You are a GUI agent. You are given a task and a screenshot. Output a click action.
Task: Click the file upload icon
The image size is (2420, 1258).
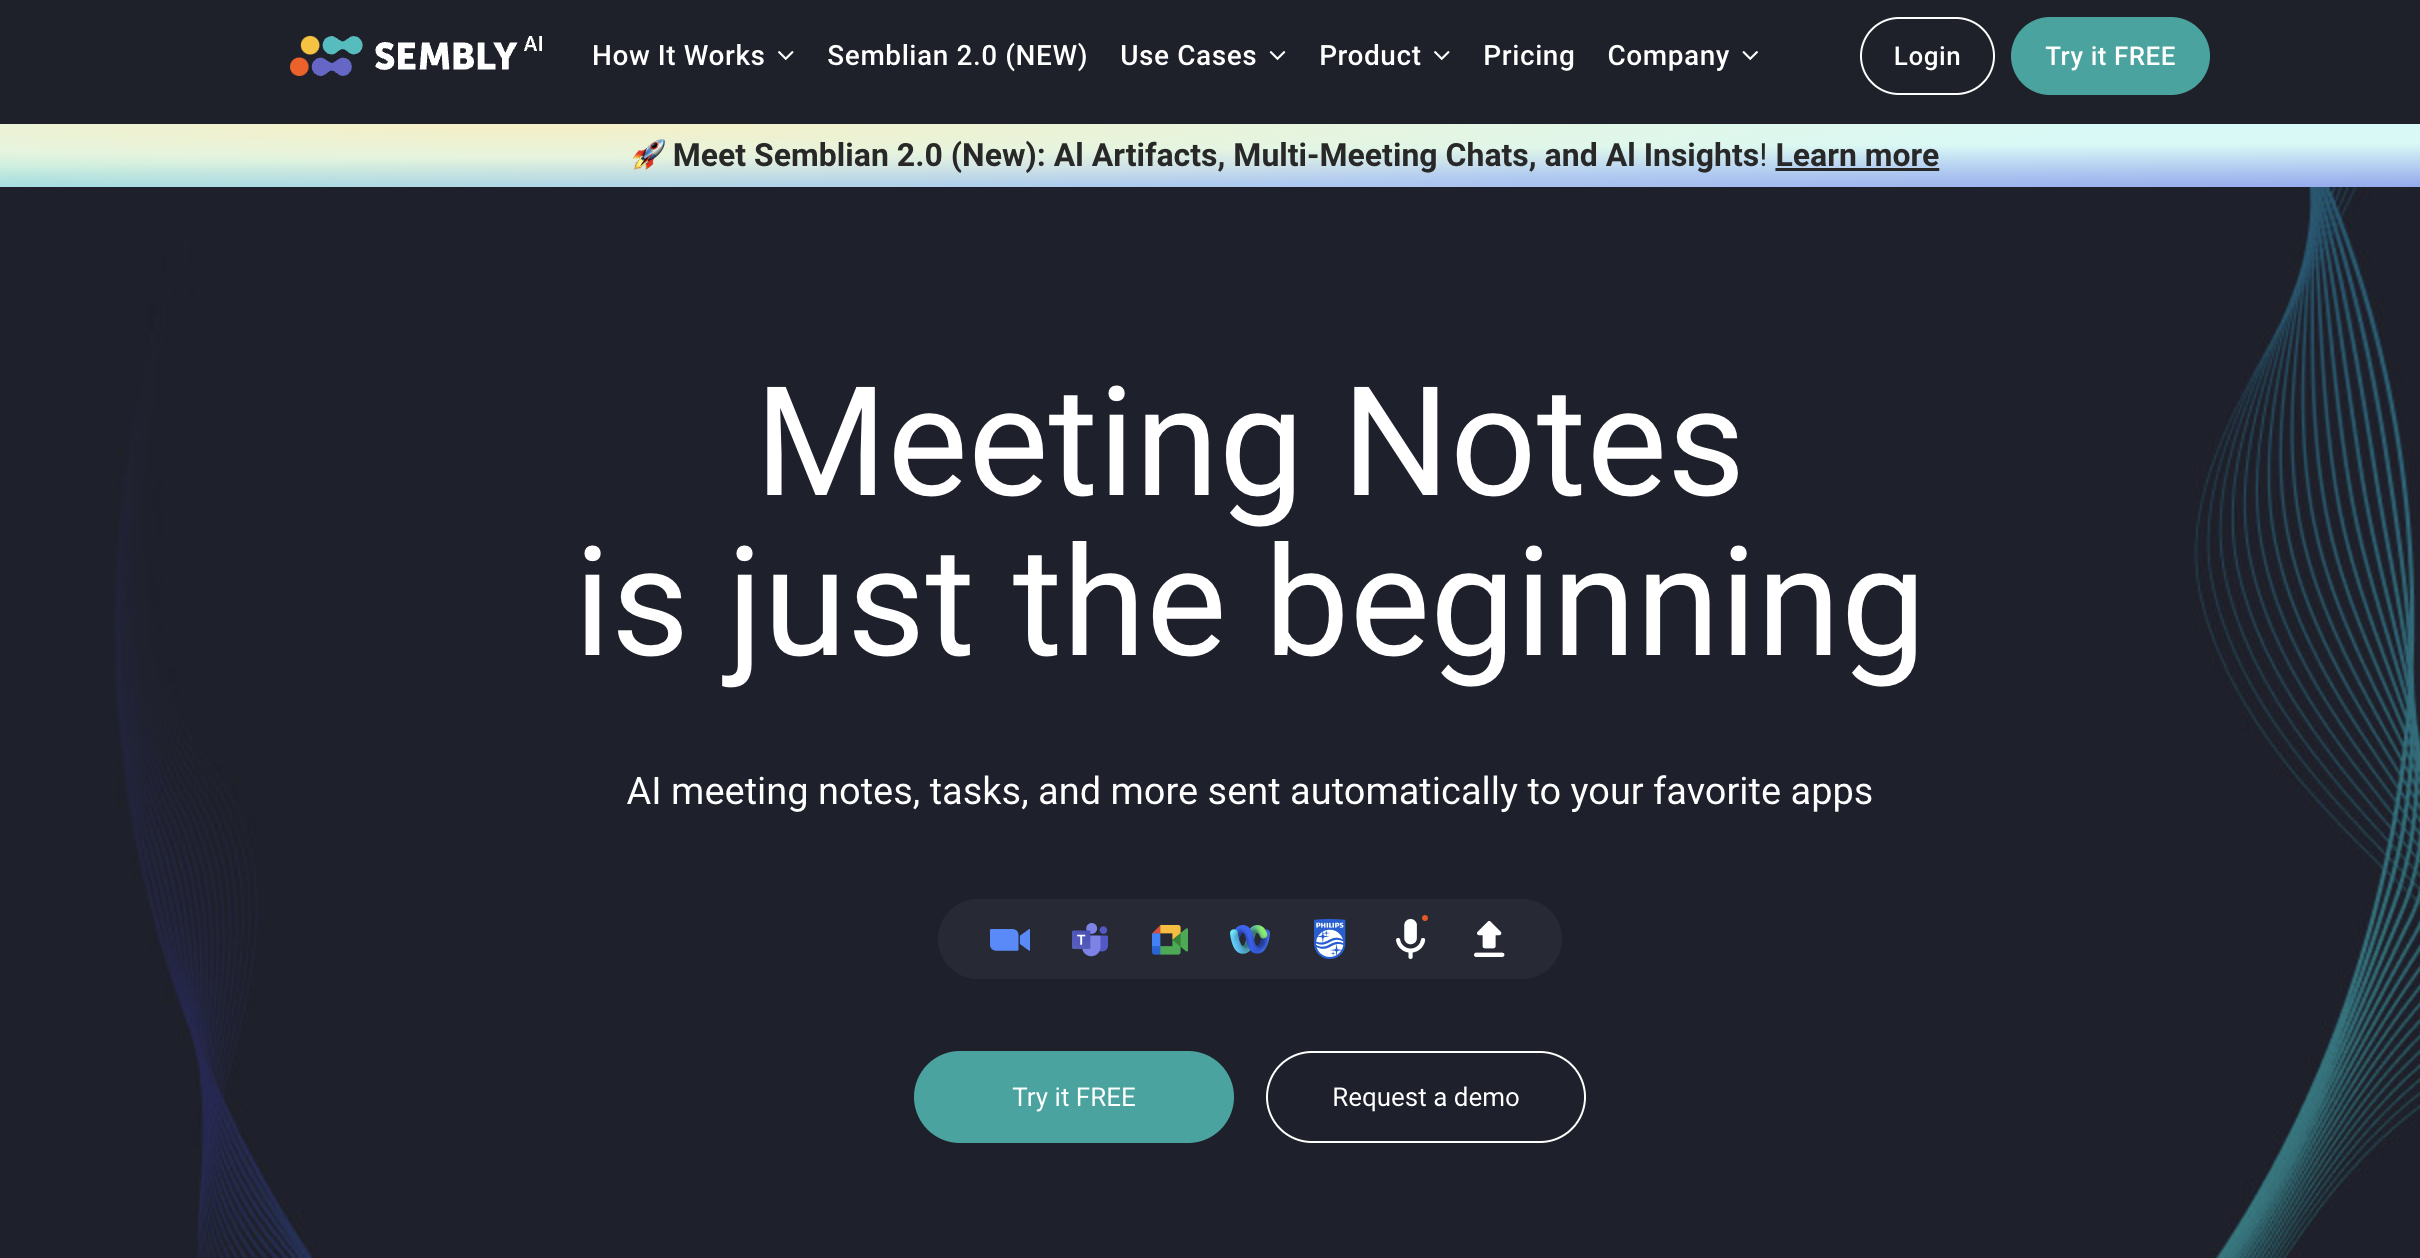(1488, 939)
